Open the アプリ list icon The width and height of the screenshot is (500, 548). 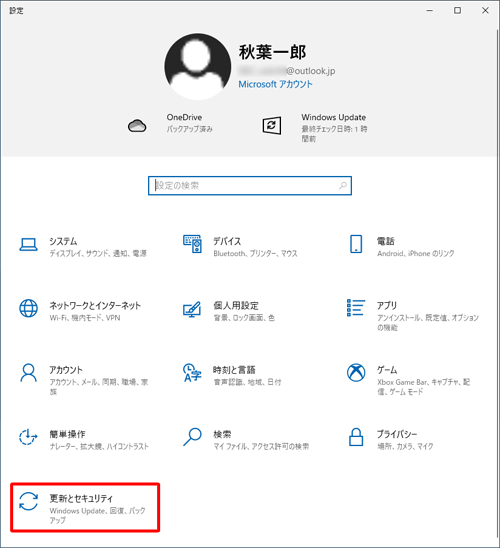tap(356, 308)
